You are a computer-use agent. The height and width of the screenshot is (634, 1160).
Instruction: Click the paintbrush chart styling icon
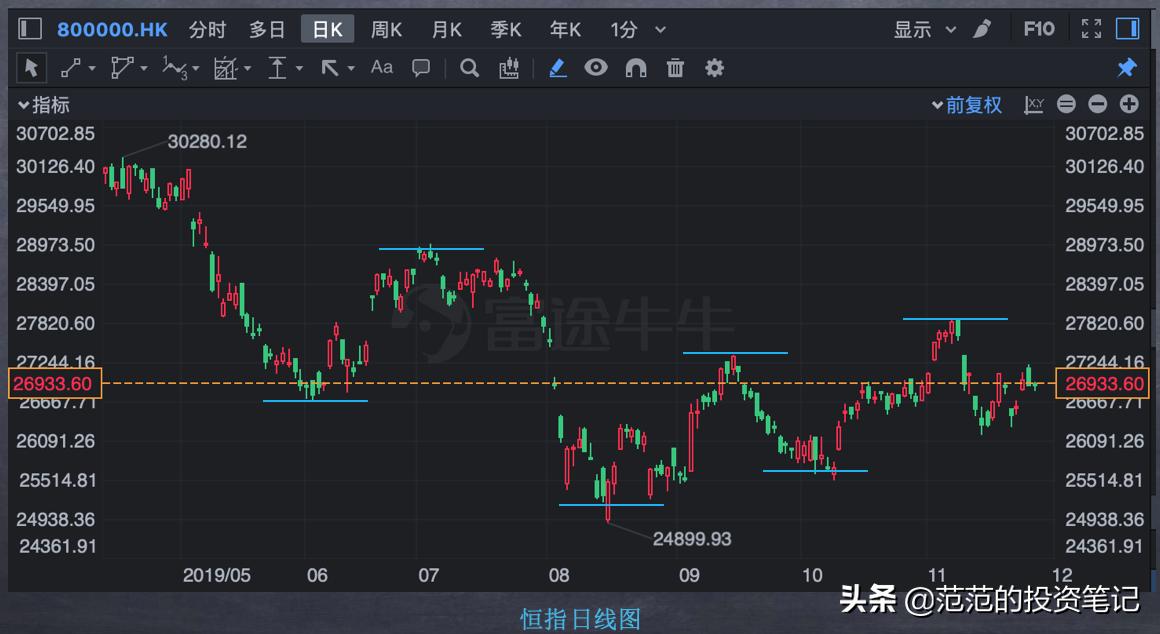point(981,29)
